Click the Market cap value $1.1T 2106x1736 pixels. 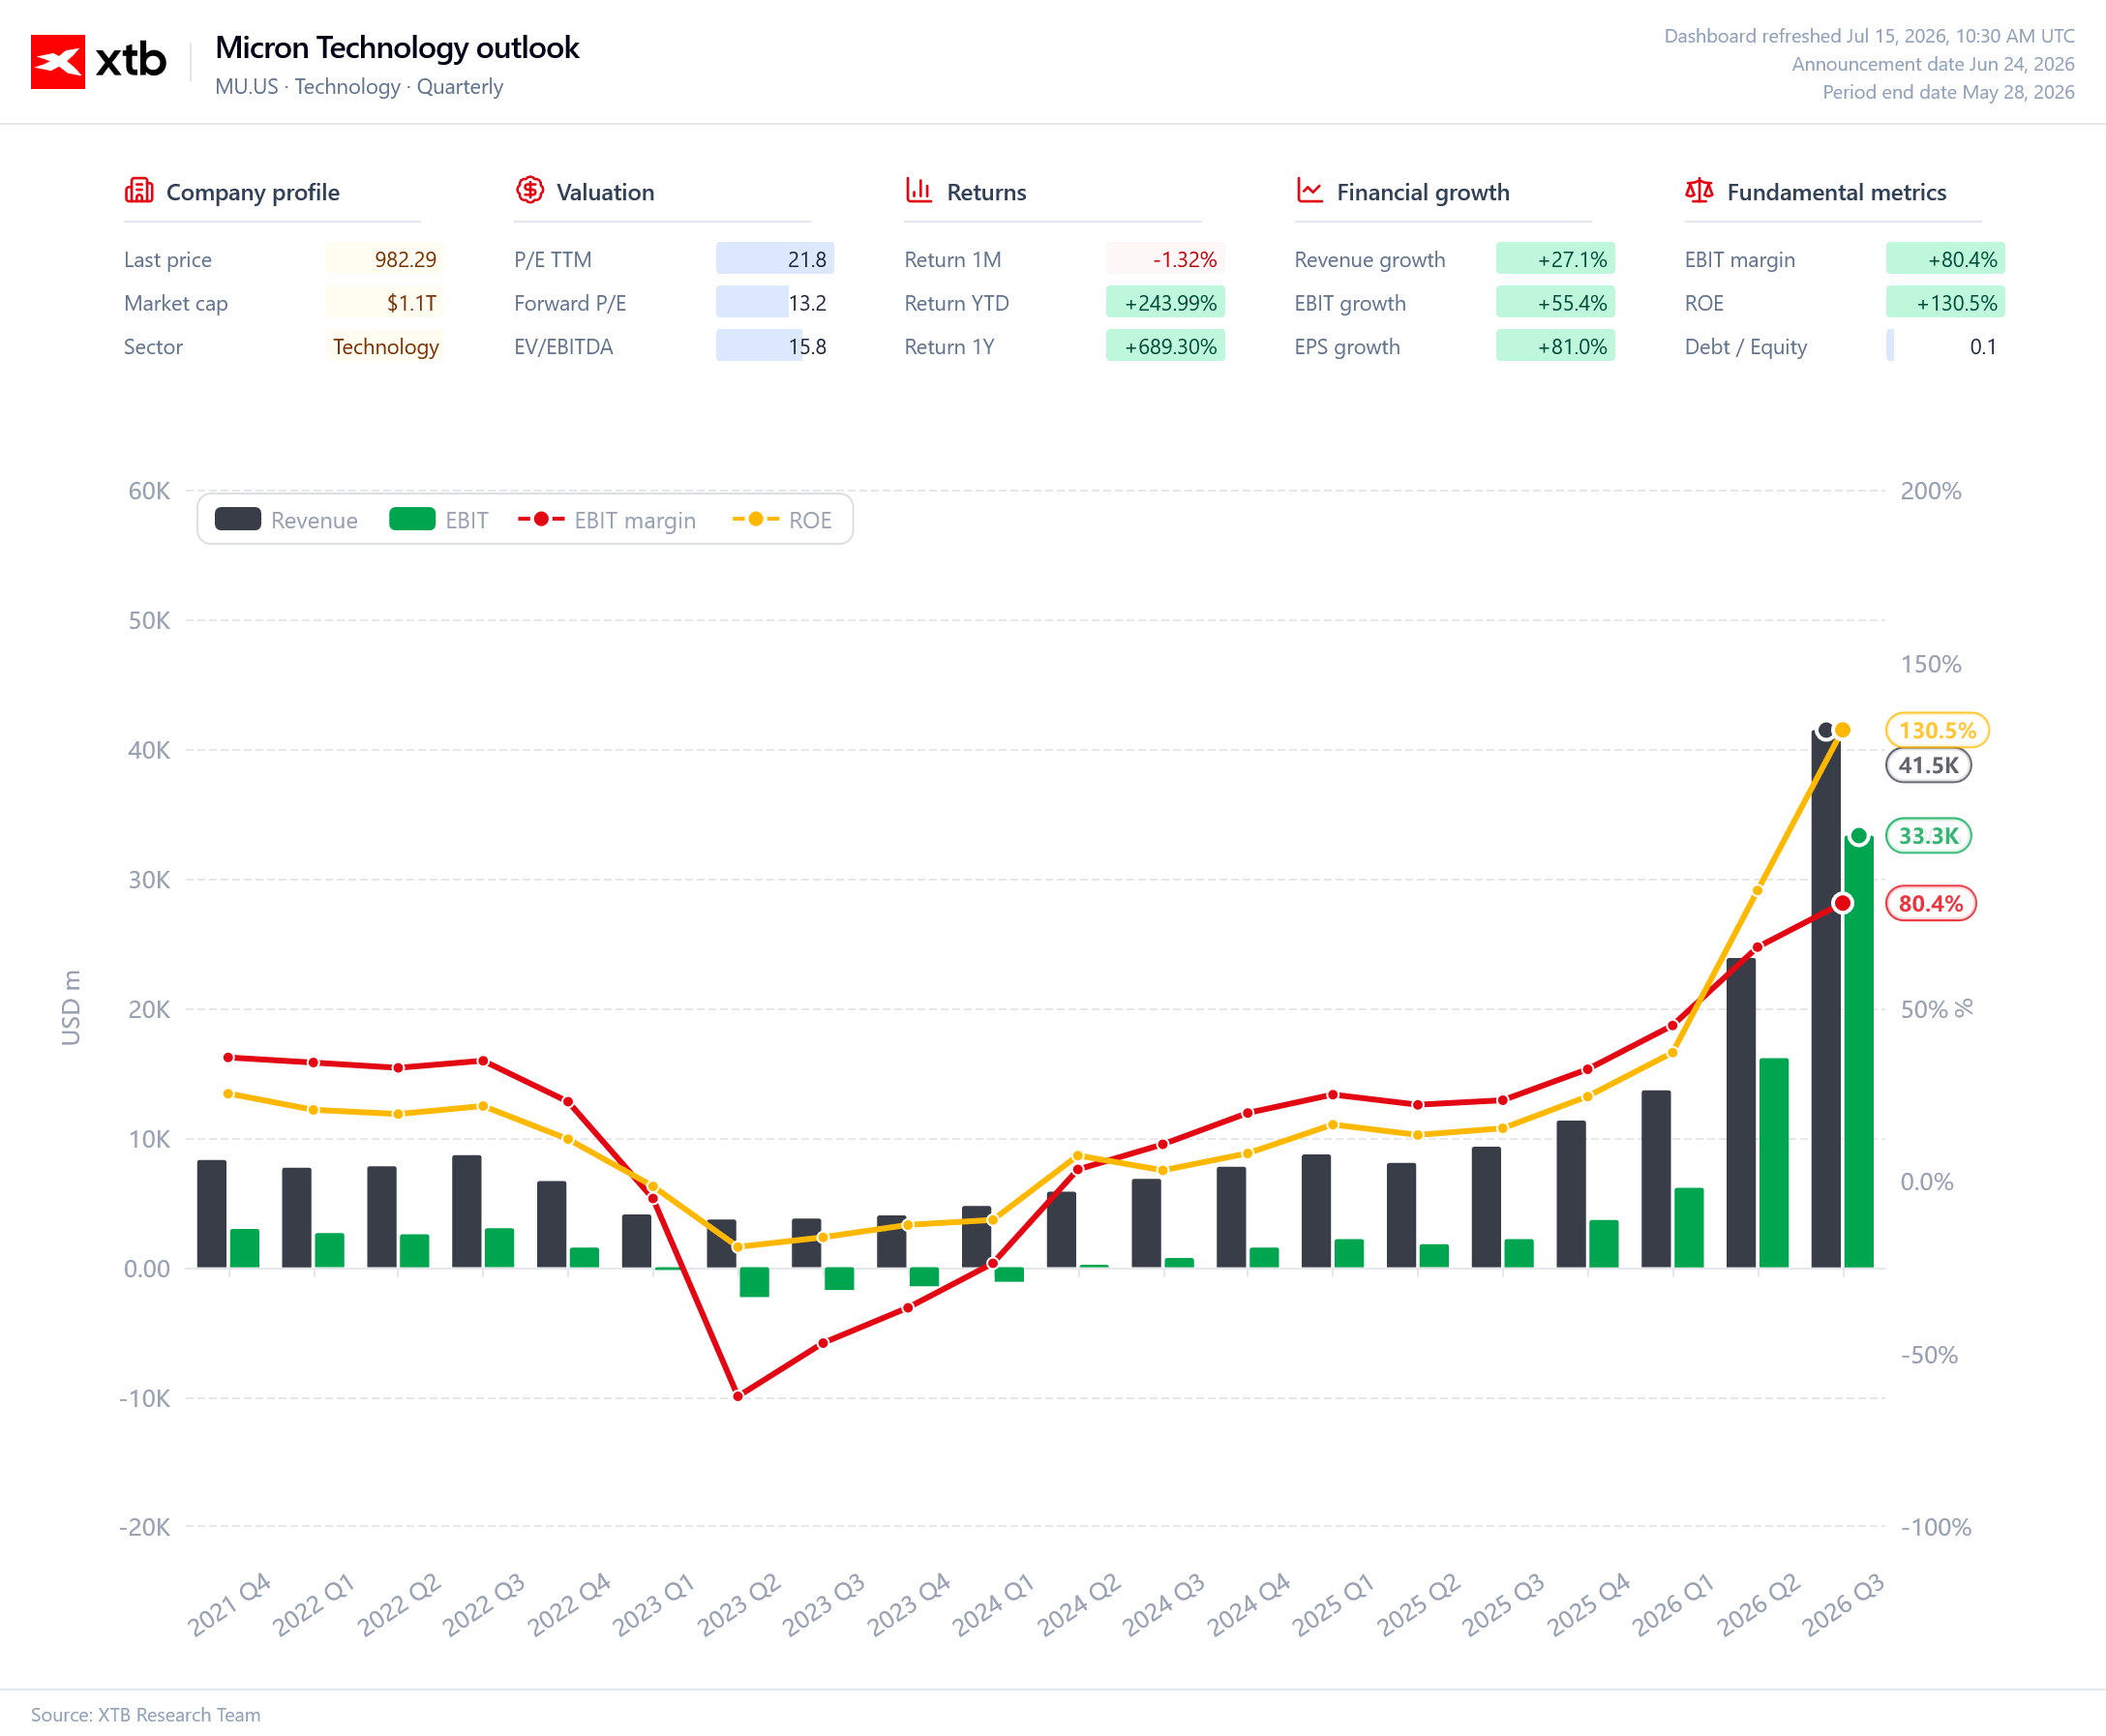(384, 303)
